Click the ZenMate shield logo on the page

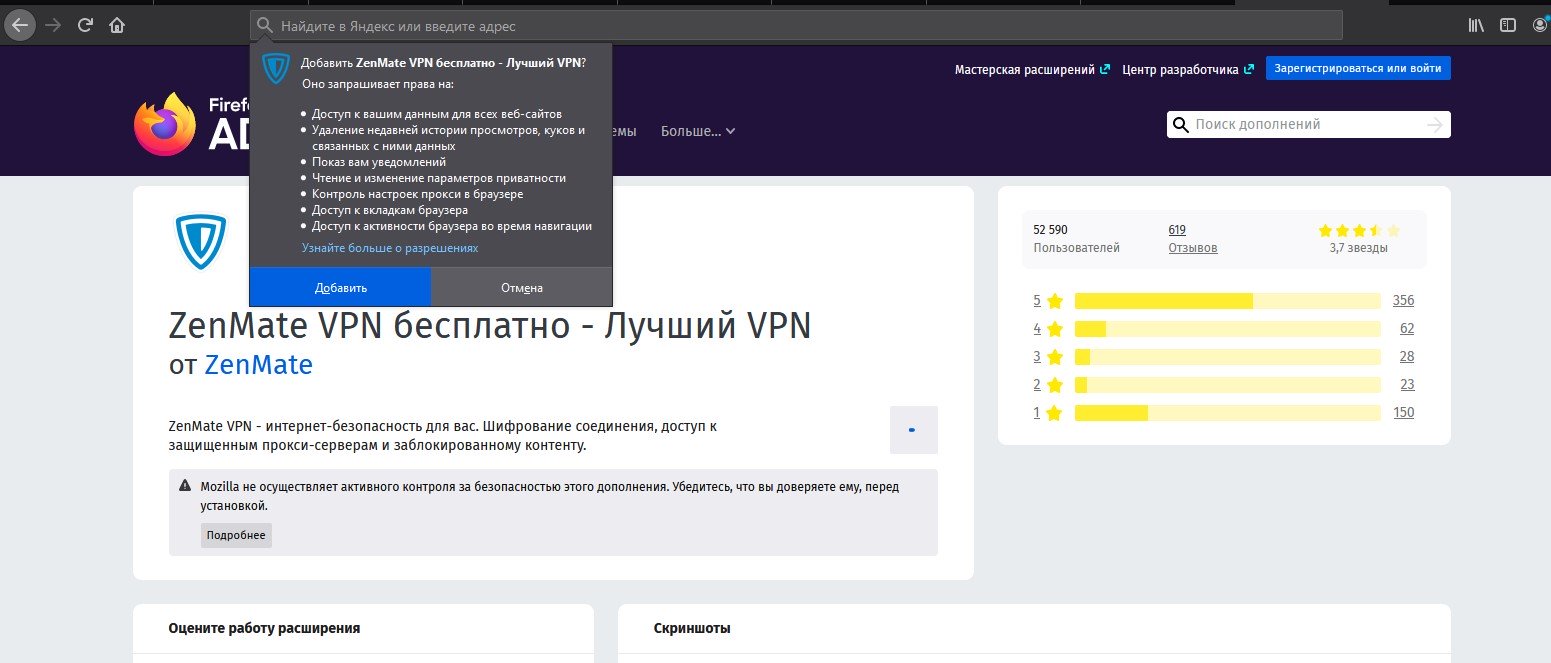coord(202,242)
